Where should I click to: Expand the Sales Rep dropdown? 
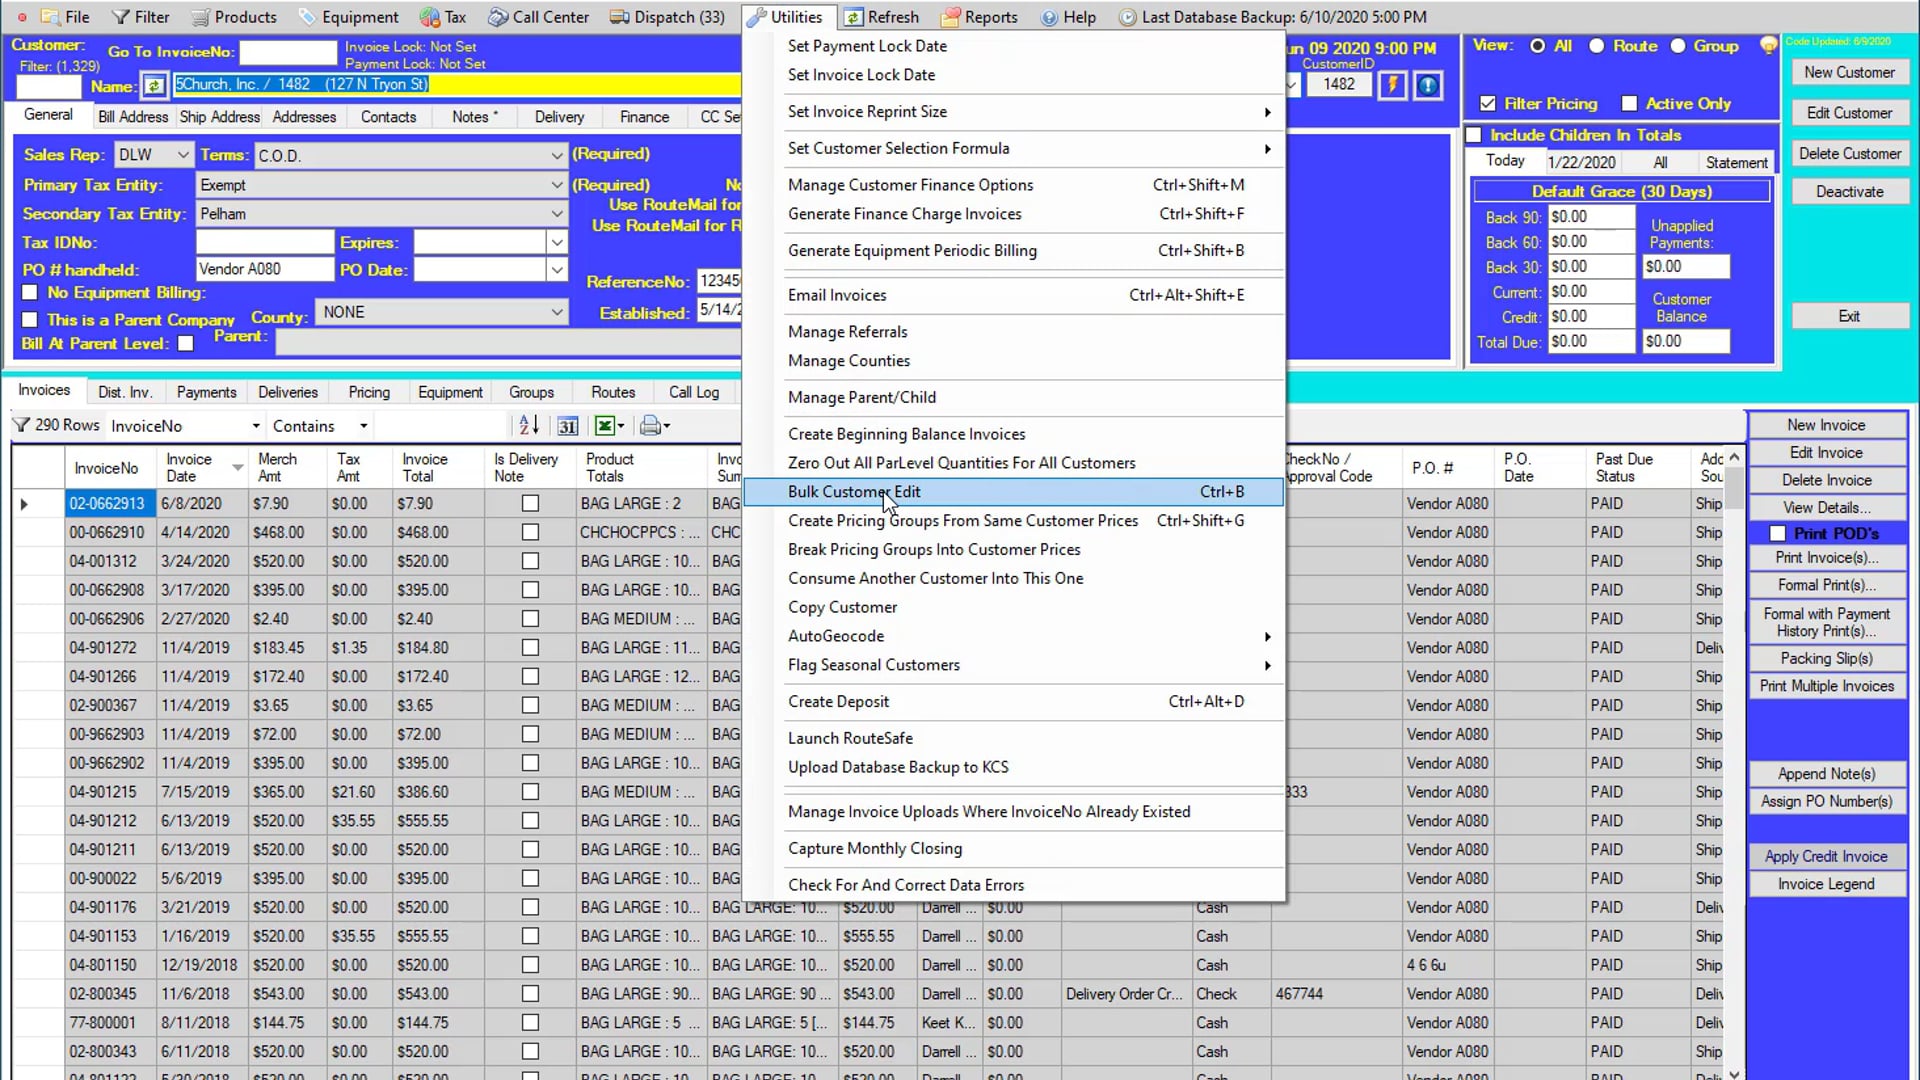pyautogui.click(x=182, y=155)
